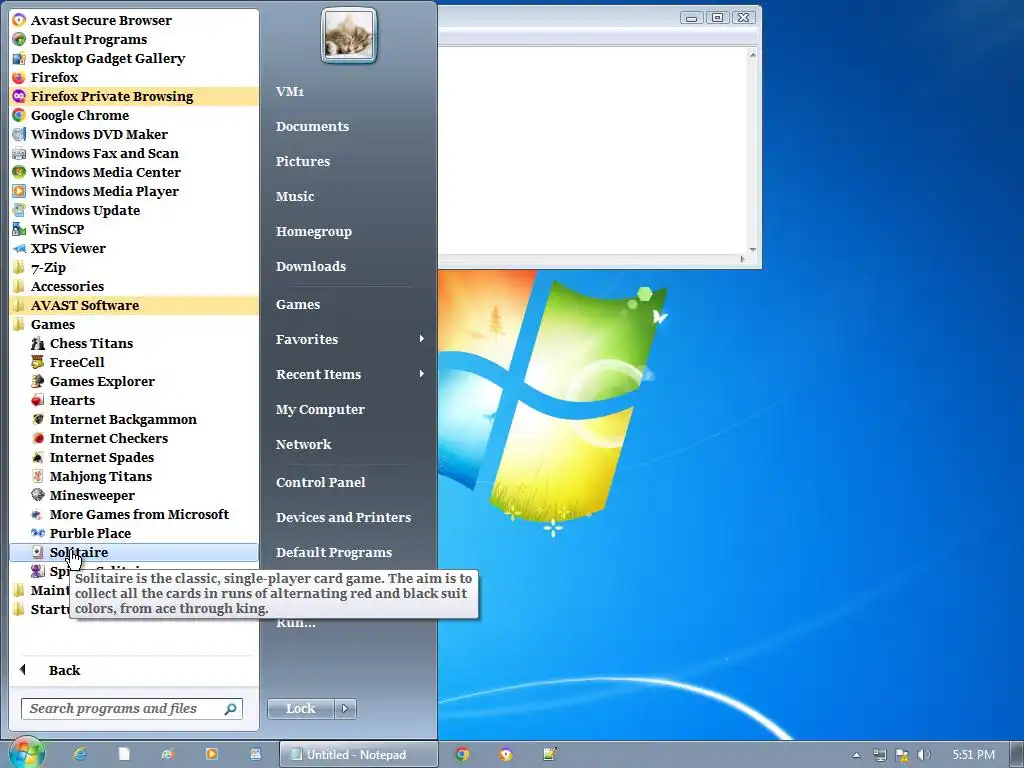Launch Windows Media Center
This screenshot has width=1024, height=768.
(134, 172)
